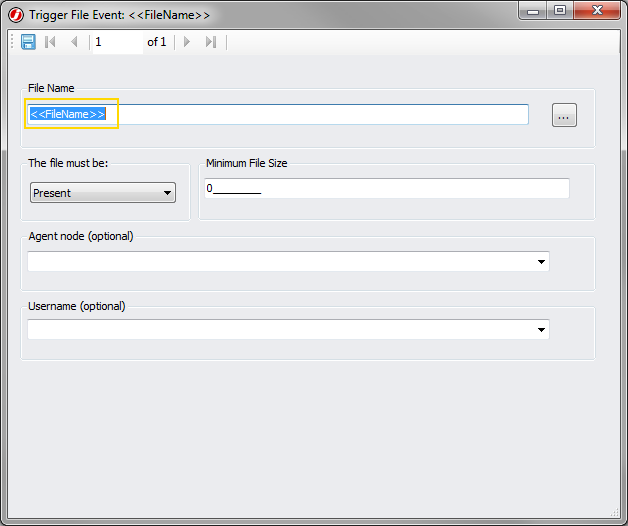Click the 'The file must be:' label

coord(68,163)
